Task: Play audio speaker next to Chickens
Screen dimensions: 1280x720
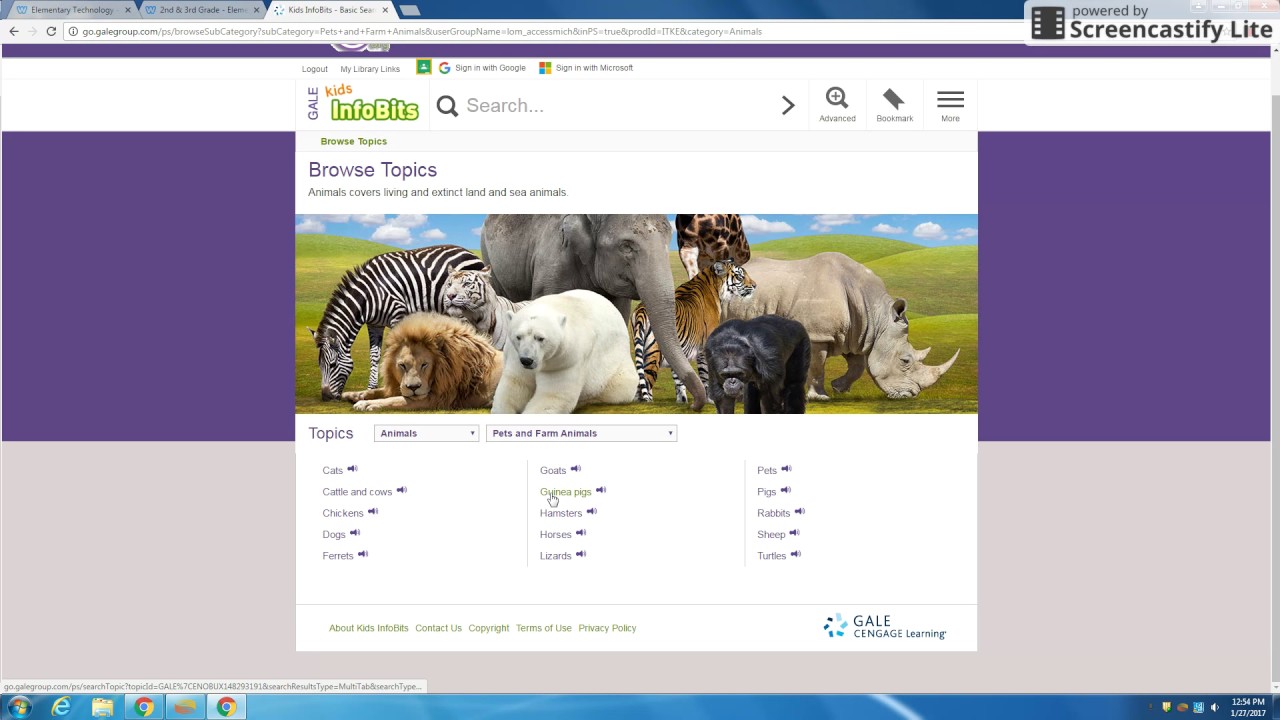Action: point(373,512)
